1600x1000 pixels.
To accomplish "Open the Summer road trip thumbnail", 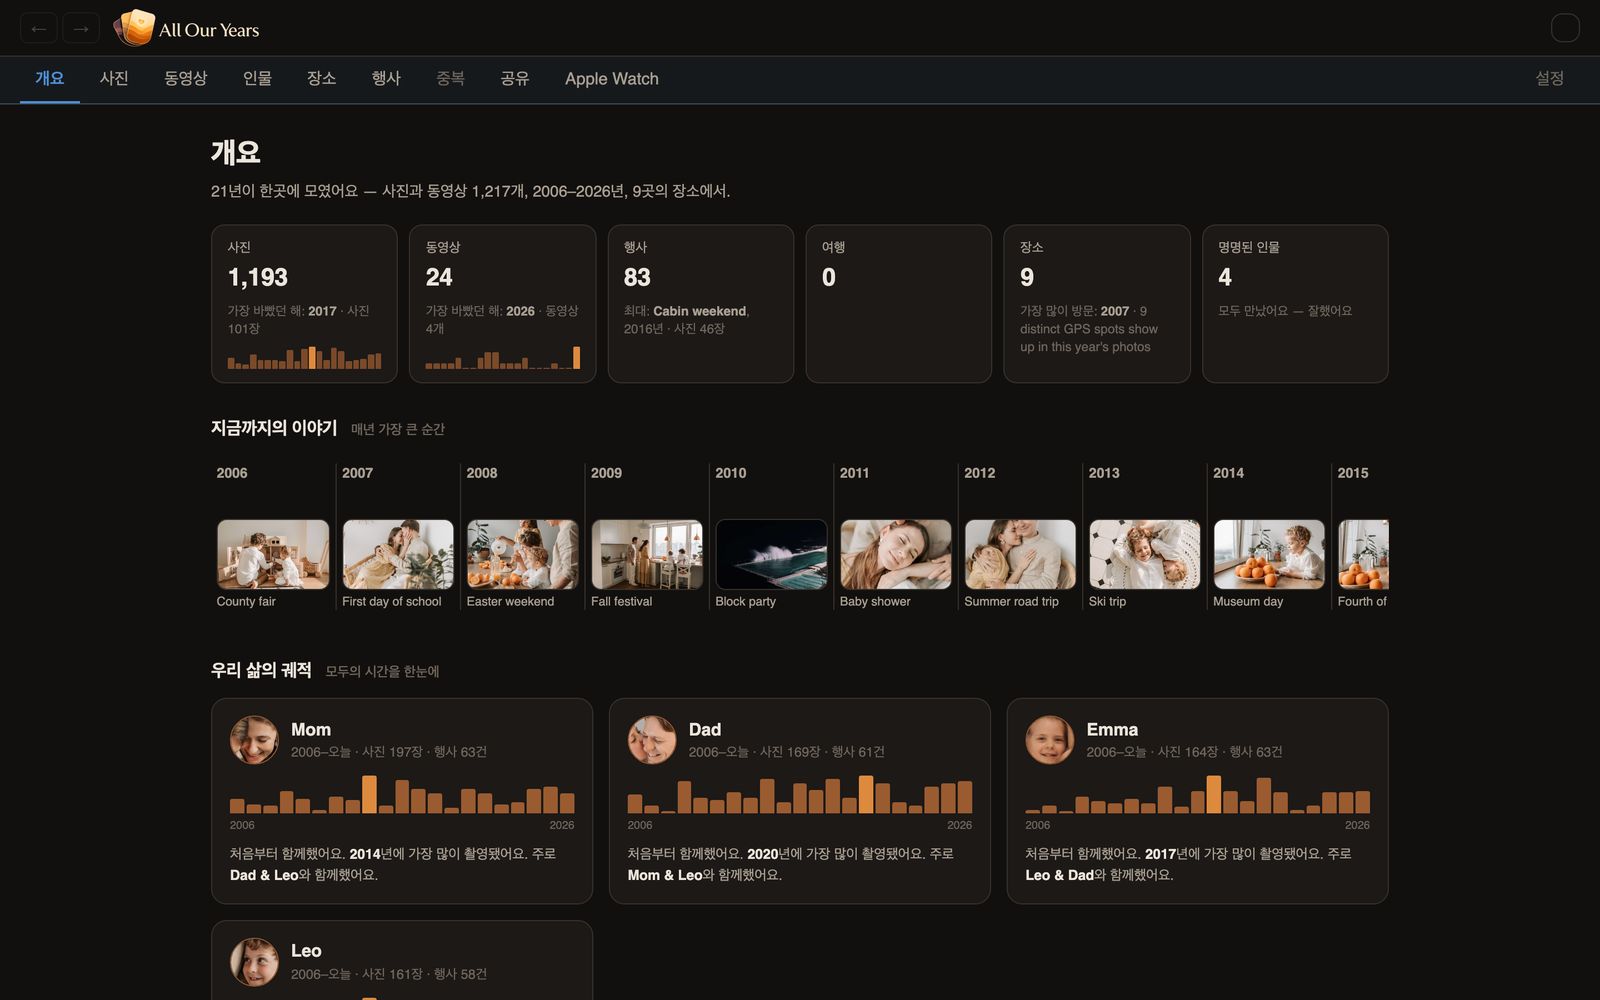I will [x=1020, y=554].
